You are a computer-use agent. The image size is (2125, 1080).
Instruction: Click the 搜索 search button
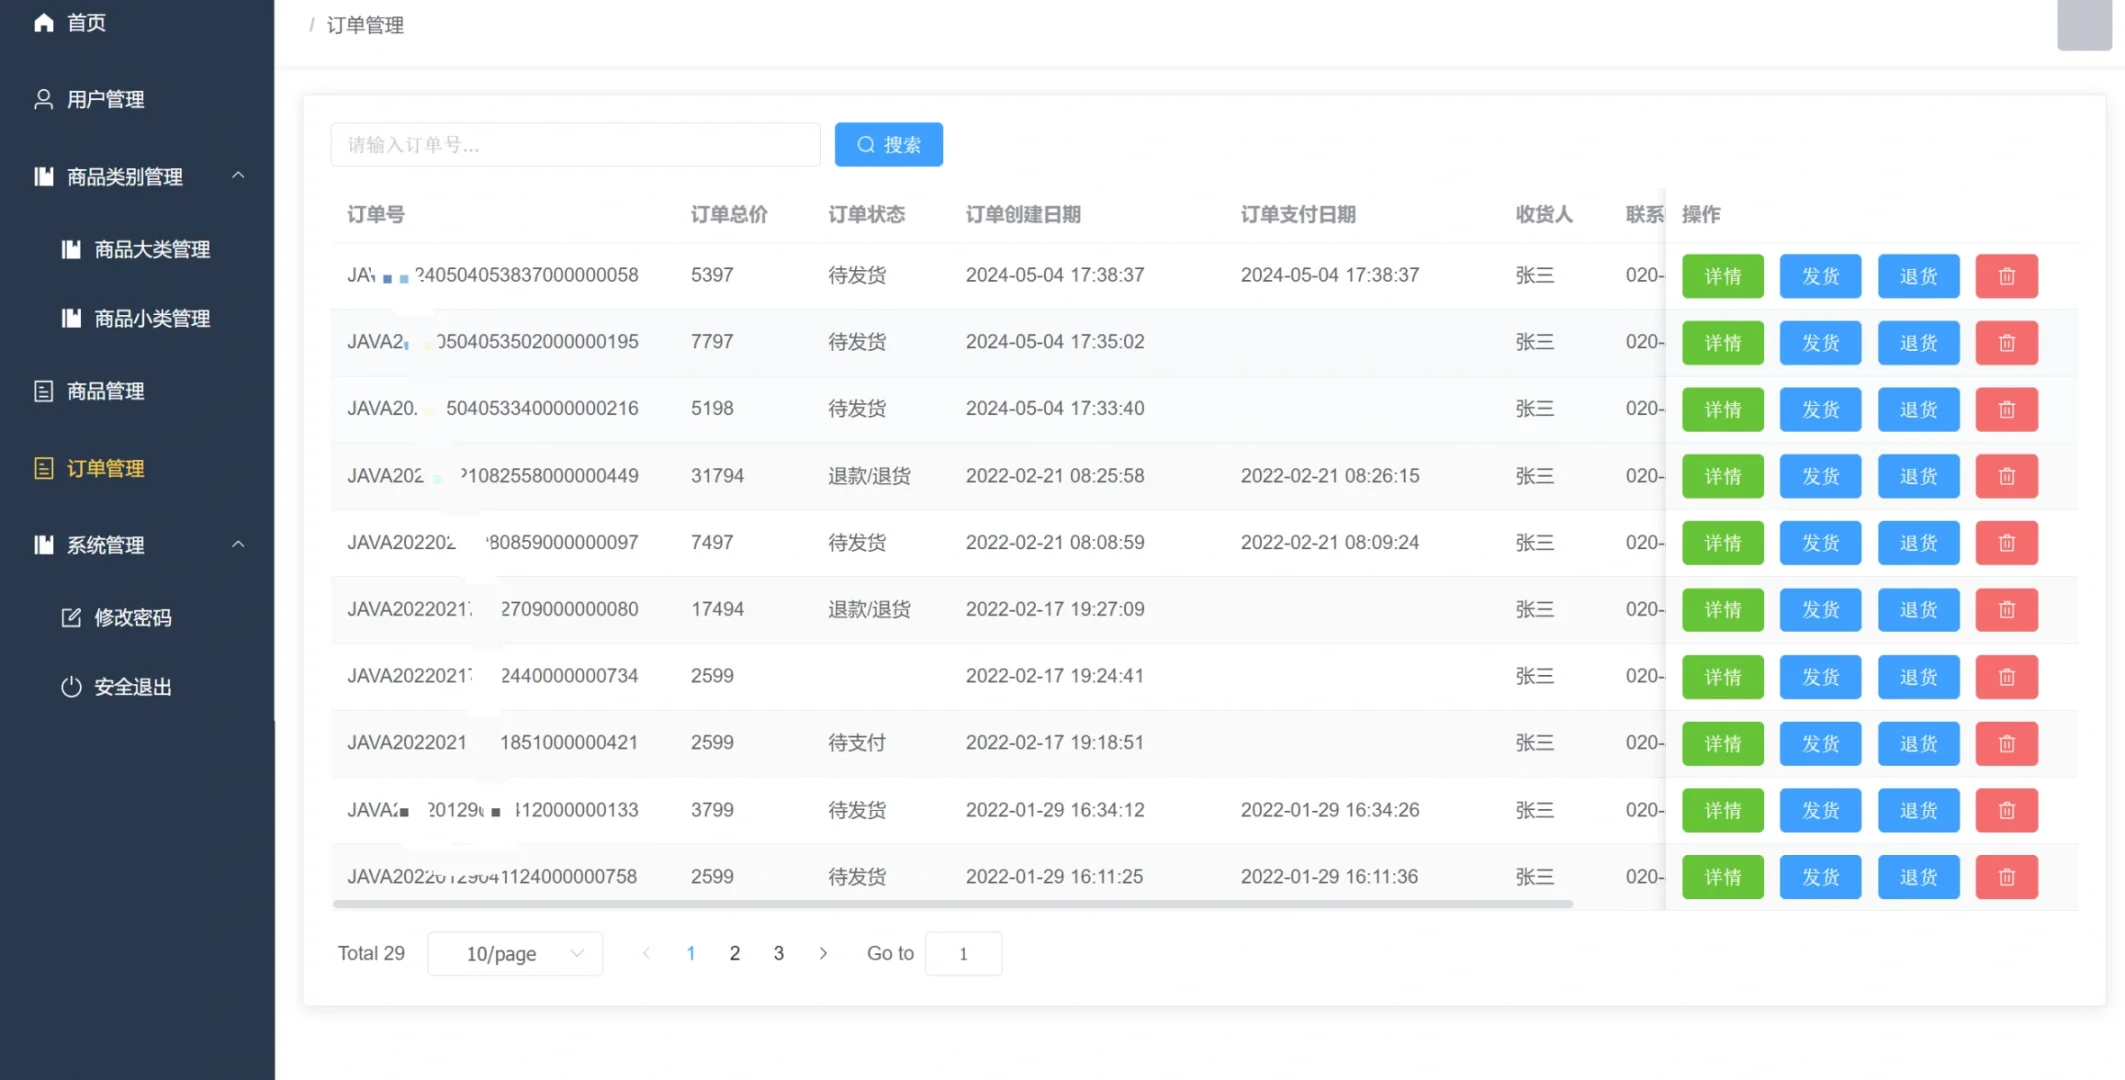(888, 144)
